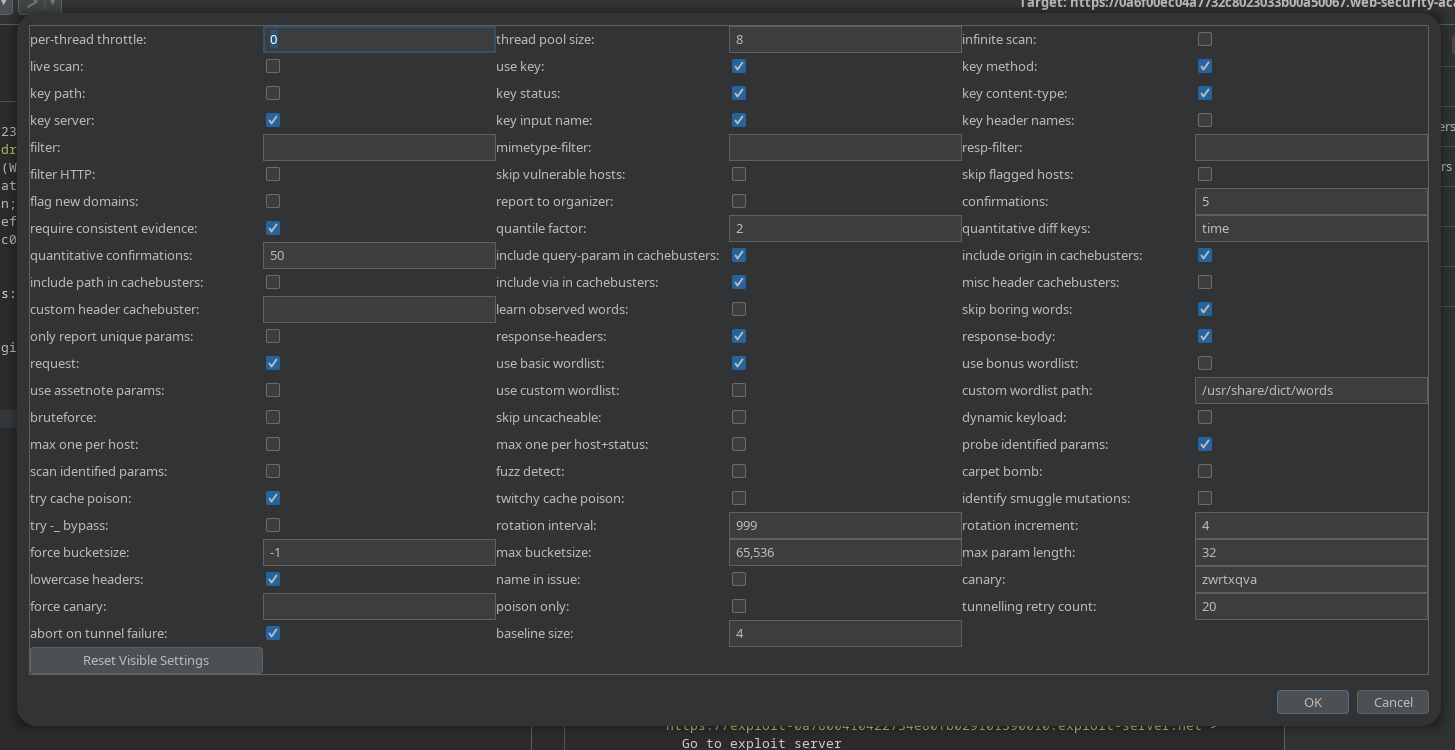The width and height of the screenshot is (1455, 750).
Task: Disable try cache poison checkbox
Action: pyautogui.click(x=273, y=498)
